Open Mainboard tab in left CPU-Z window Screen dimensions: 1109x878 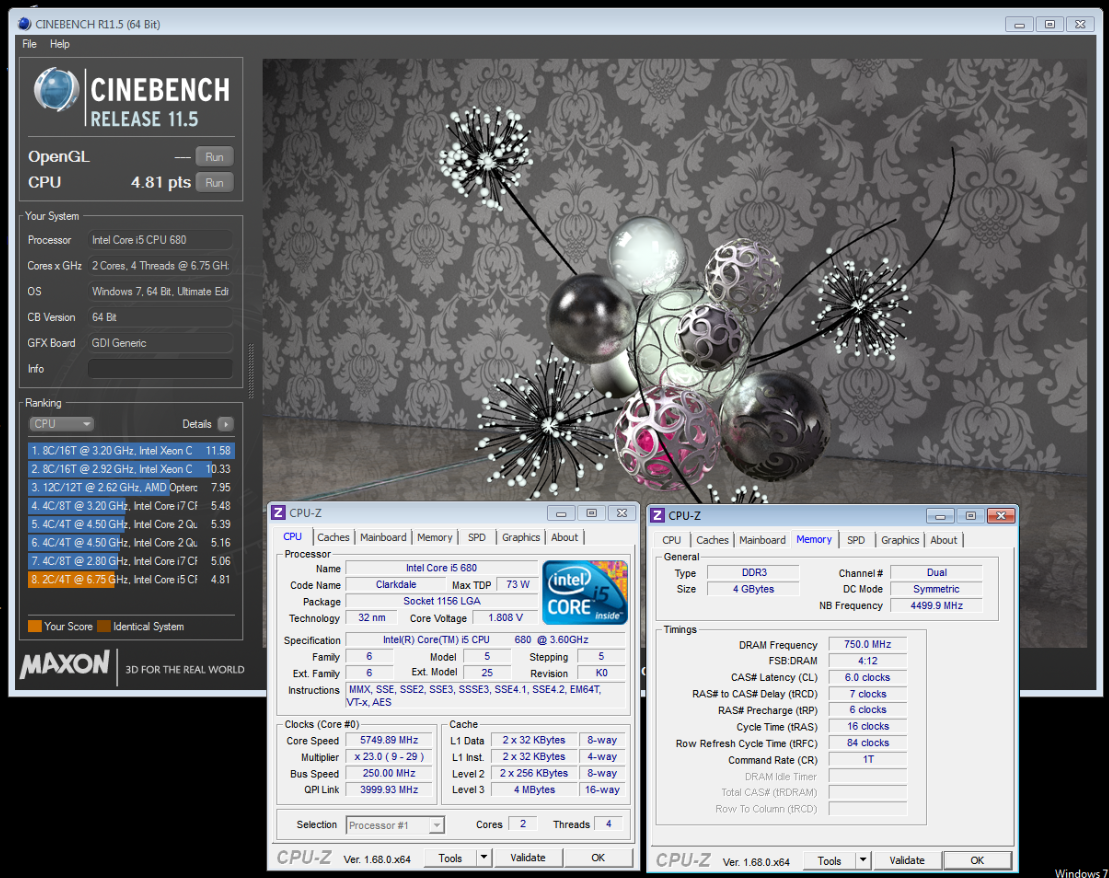pos(383,537)
